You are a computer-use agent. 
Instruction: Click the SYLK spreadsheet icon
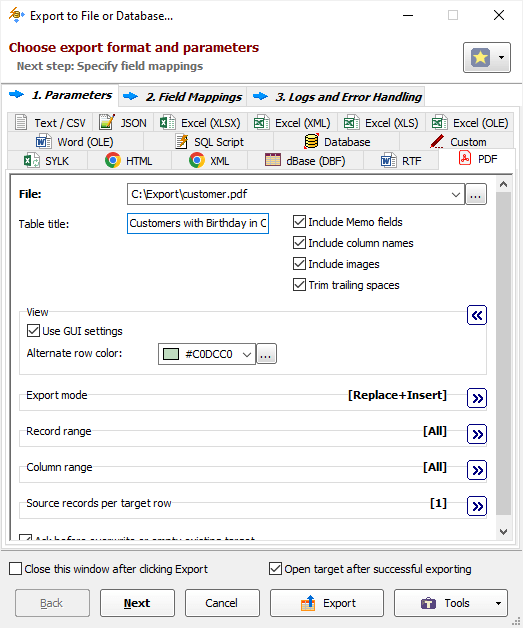[x=32, y=161]
